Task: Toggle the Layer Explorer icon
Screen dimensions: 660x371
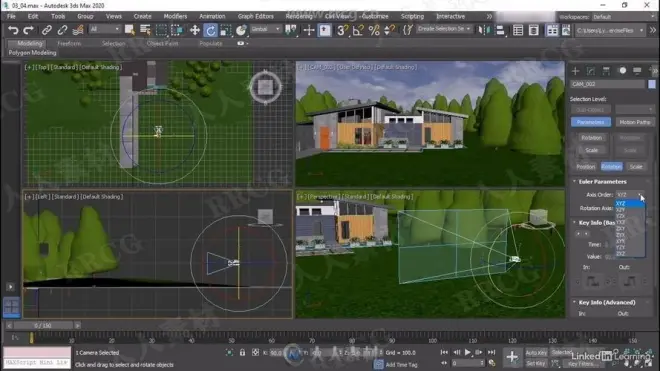Action: tap(533, 30)
